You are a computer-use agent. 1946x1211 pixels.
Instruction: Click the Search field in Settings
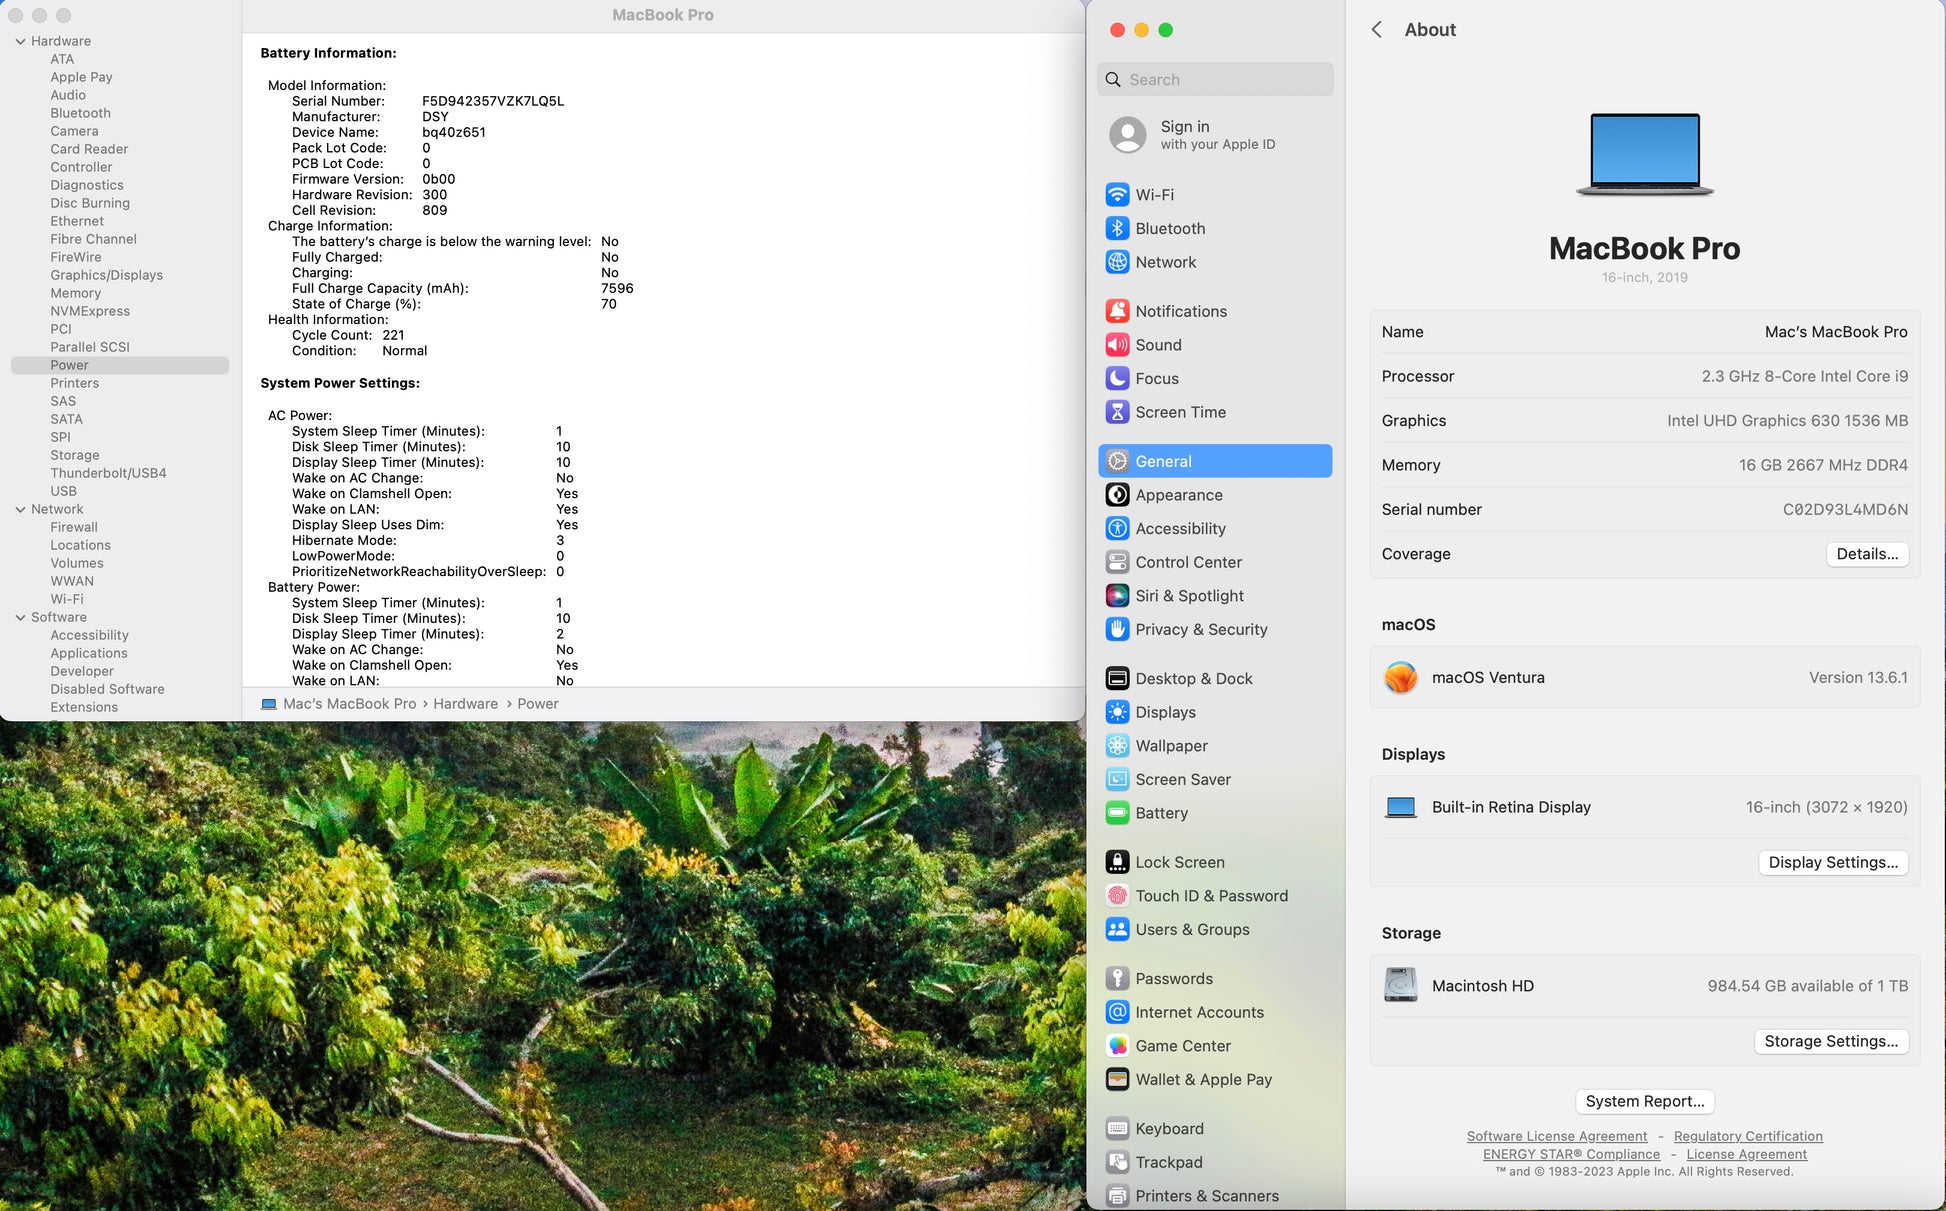(x=1214, y=80)
